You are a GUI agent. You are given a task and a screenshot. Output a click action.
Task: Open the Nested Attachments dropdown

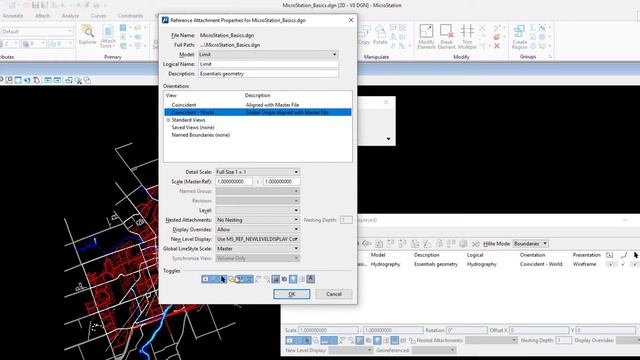tap(258, 220)
